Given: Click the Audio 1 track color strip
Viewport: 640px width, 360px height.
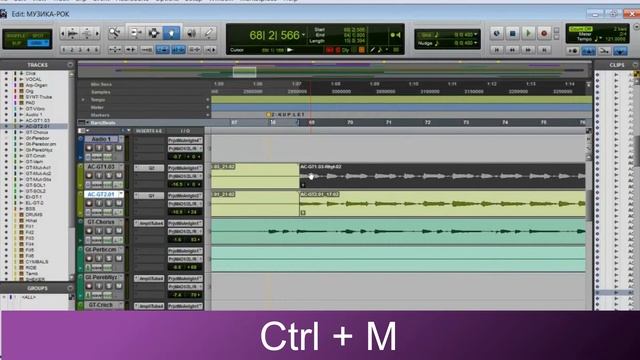Looking at the screenshot, I should (x=80, y=148).
